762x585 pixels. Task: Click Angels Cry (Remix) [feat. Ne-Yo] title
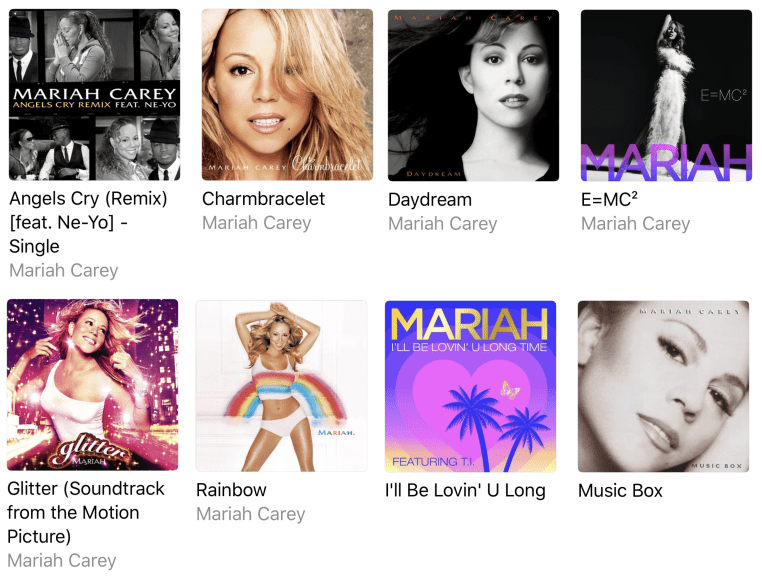click(88, 223)
